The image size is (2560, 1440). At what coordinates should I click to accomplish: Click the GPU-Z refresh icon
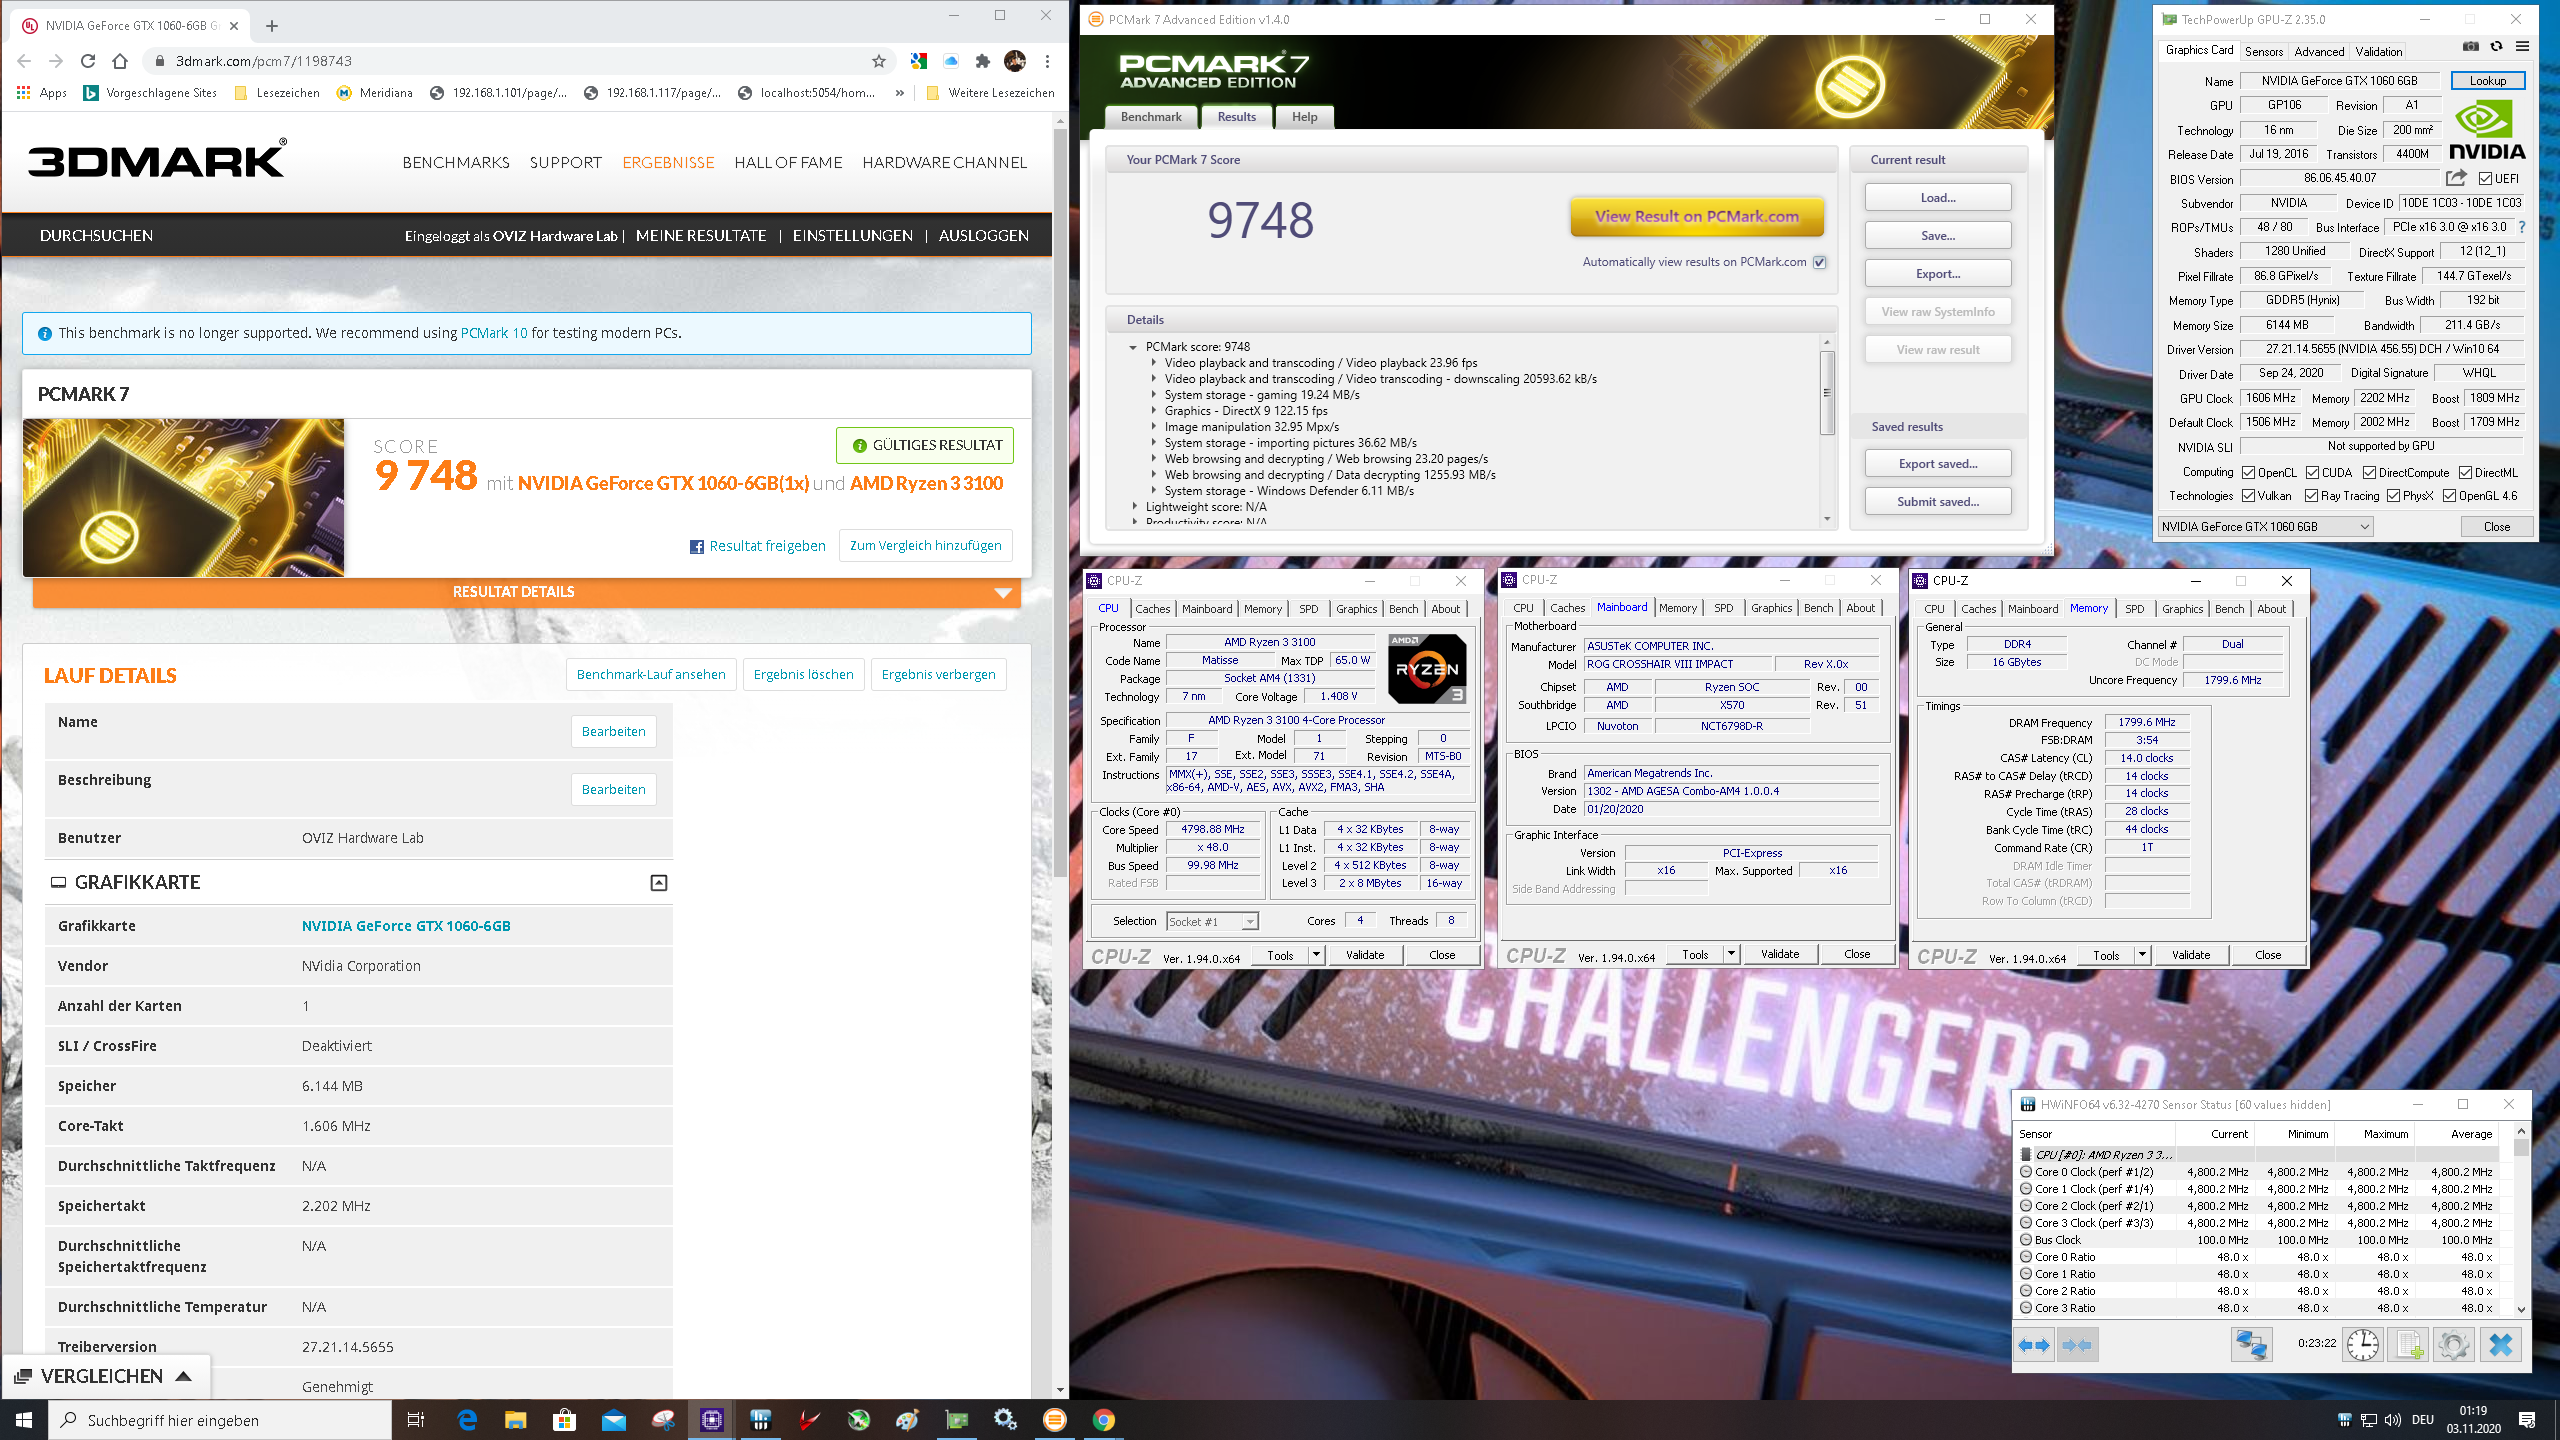click(2496, 47)
